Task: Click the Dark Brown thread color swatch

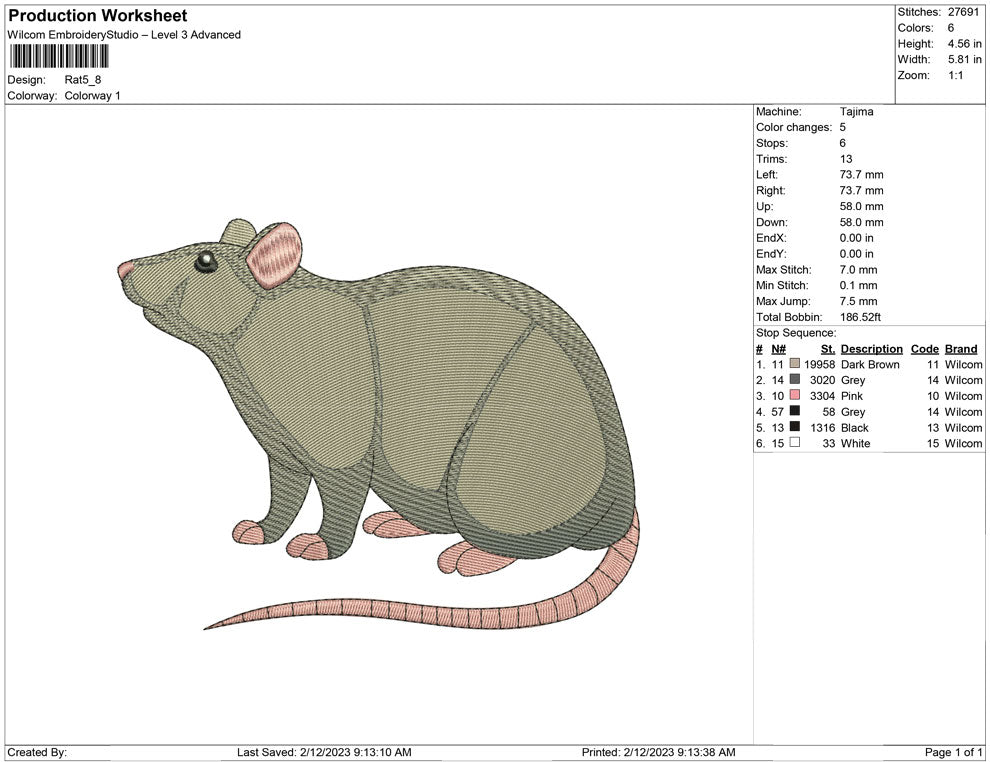Action: click(x=793, y=364)
